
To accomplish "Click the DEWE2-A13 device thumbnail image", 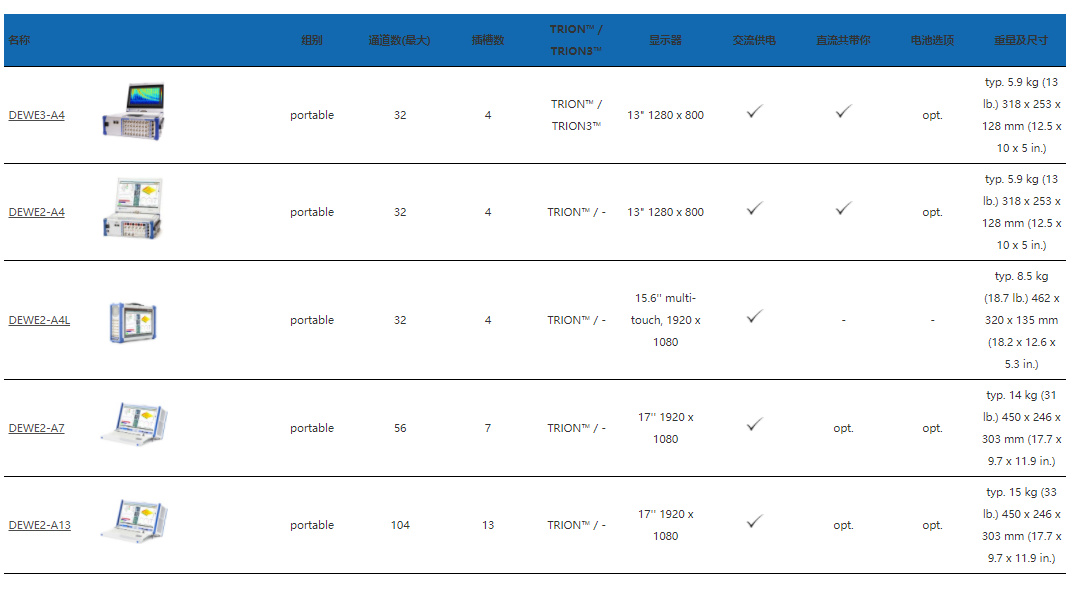I will [135, 521].
